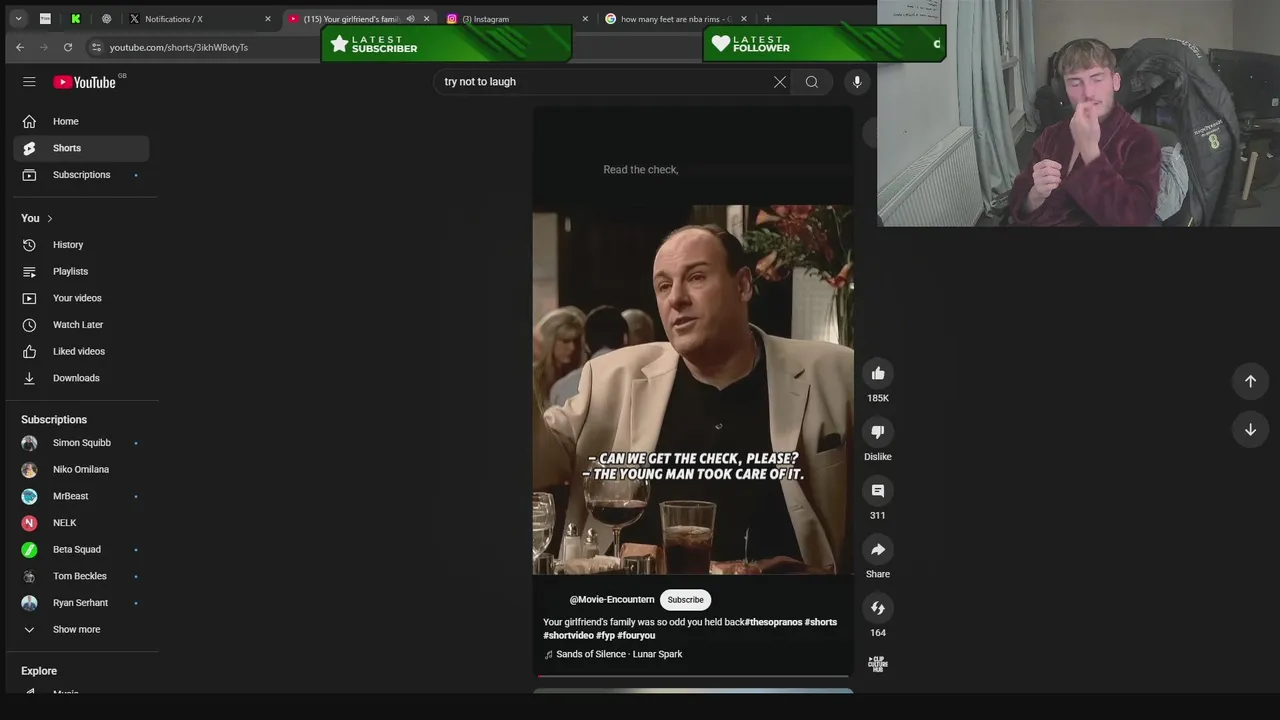Viewport: 1280px width, 720px height.
Task: Open the sound page avatar icon
Action: (878, 664)
